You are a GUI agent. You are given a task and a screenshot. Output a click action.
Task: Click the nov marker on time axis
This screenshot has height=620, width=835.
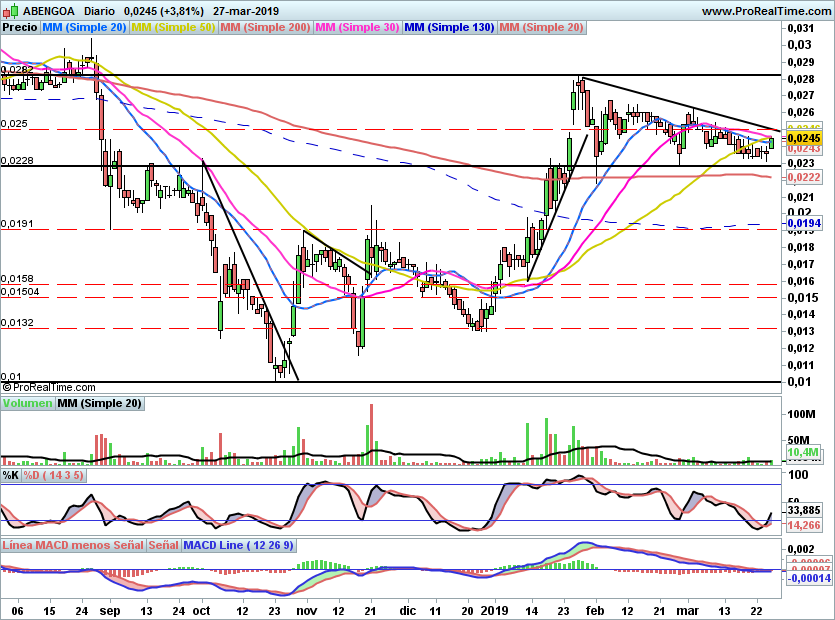coord(306,610)
